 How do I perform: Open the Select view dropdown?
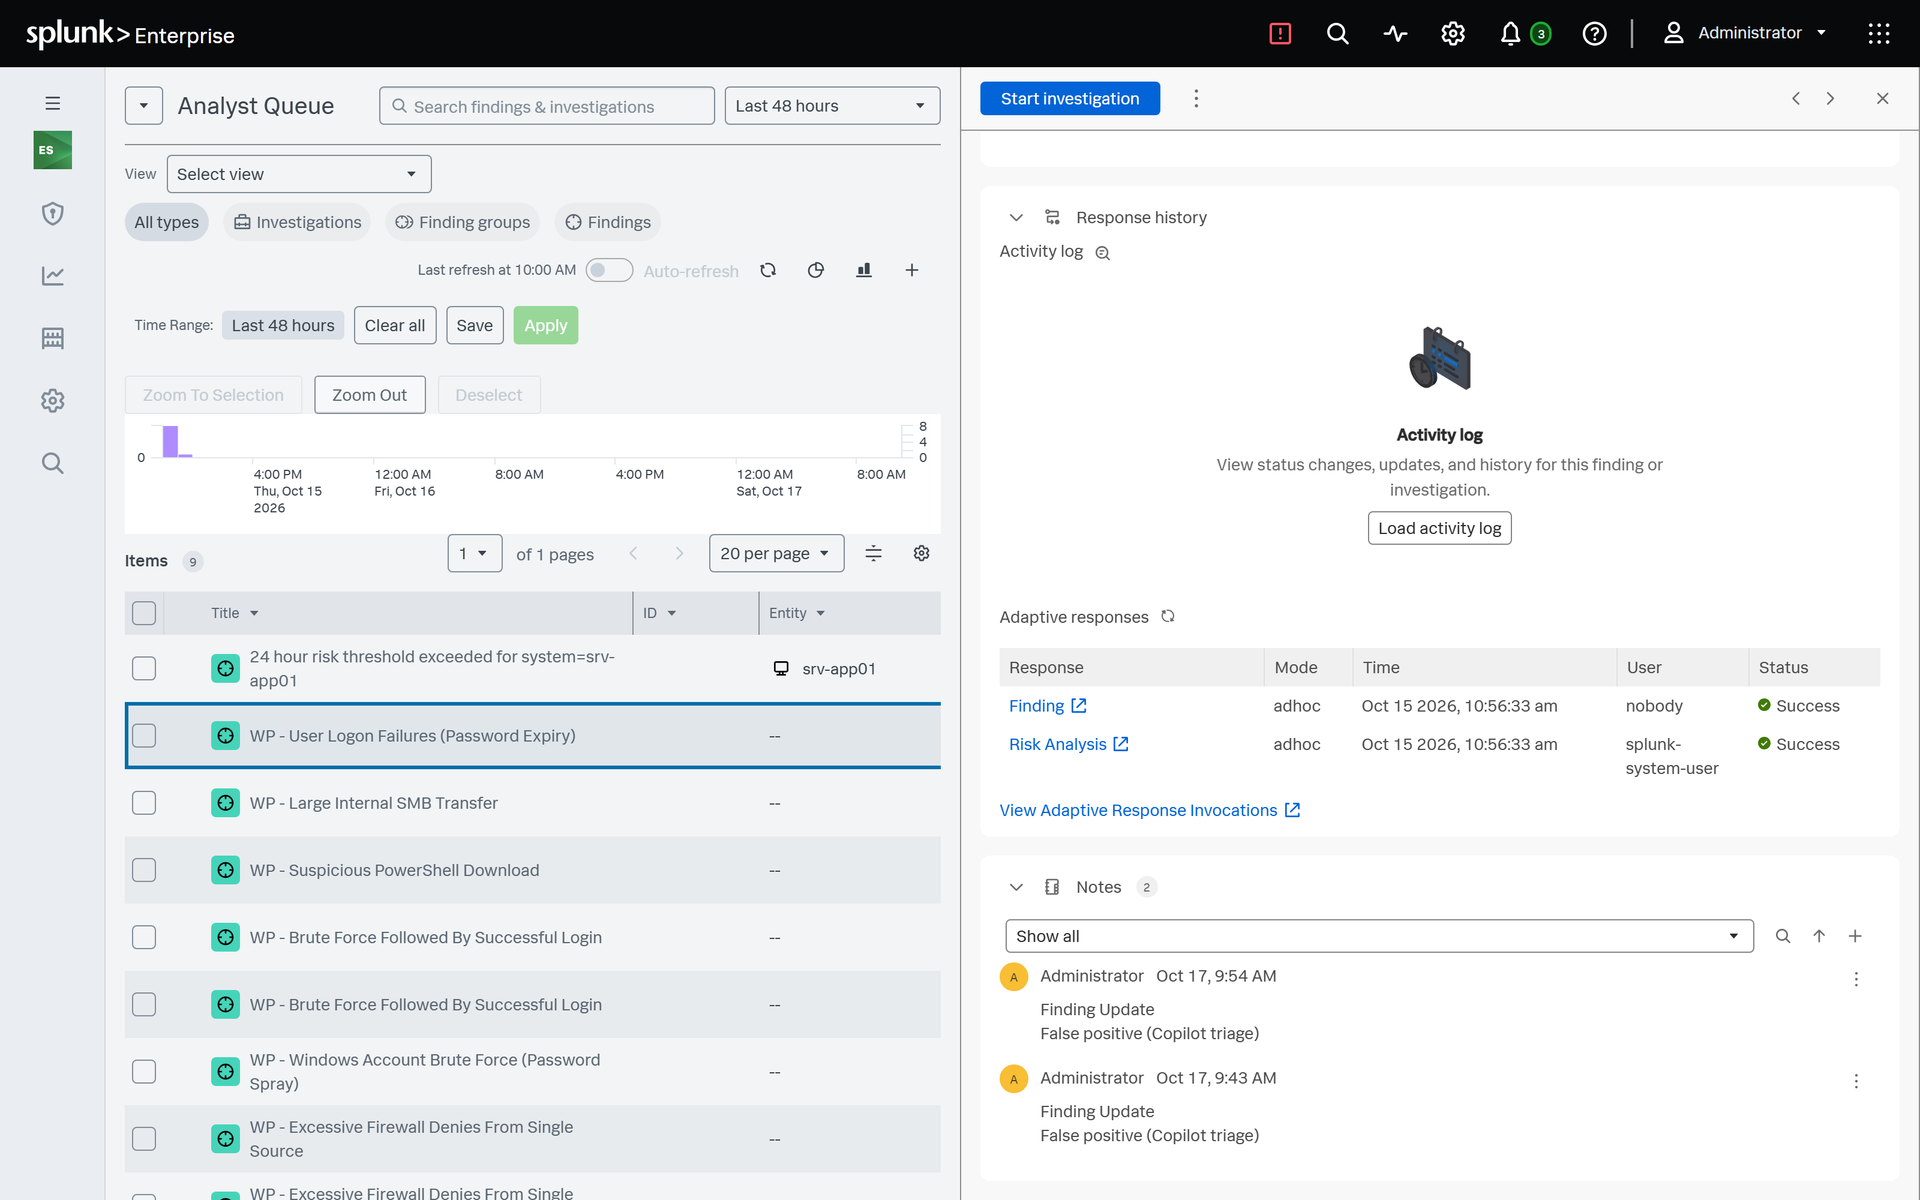[x=299, y=174]
